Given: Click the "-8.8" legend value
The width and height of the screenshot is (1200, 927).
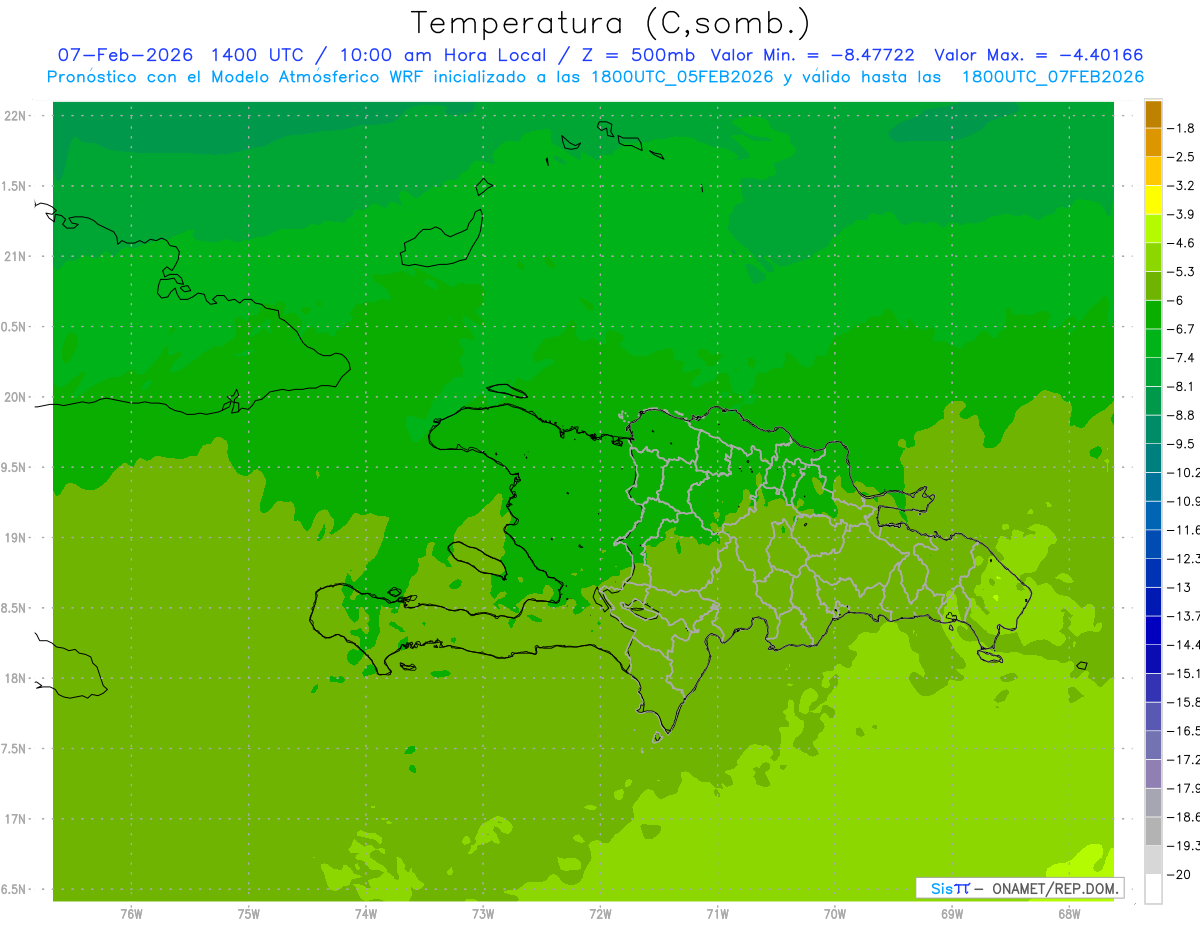Looking at the screenshot, I should point(1182,415).
